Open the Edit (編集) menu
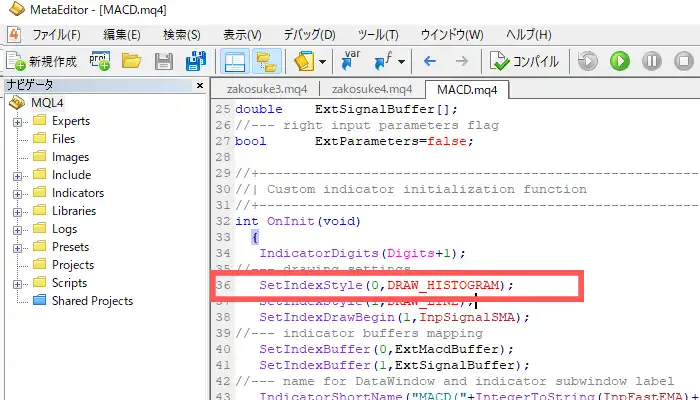 coord(122,34)
